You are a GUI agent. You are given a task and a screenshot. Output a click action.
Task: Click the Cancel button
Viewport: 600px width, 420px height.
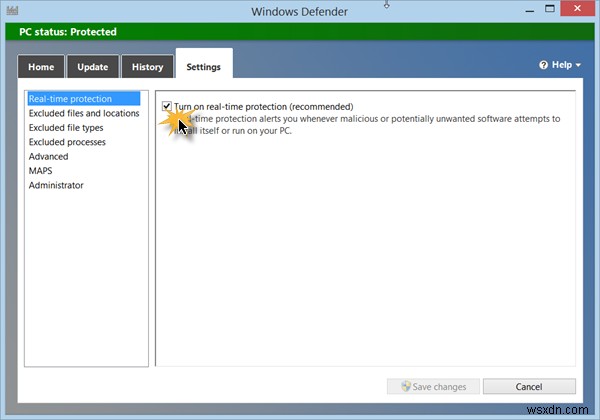529,386
